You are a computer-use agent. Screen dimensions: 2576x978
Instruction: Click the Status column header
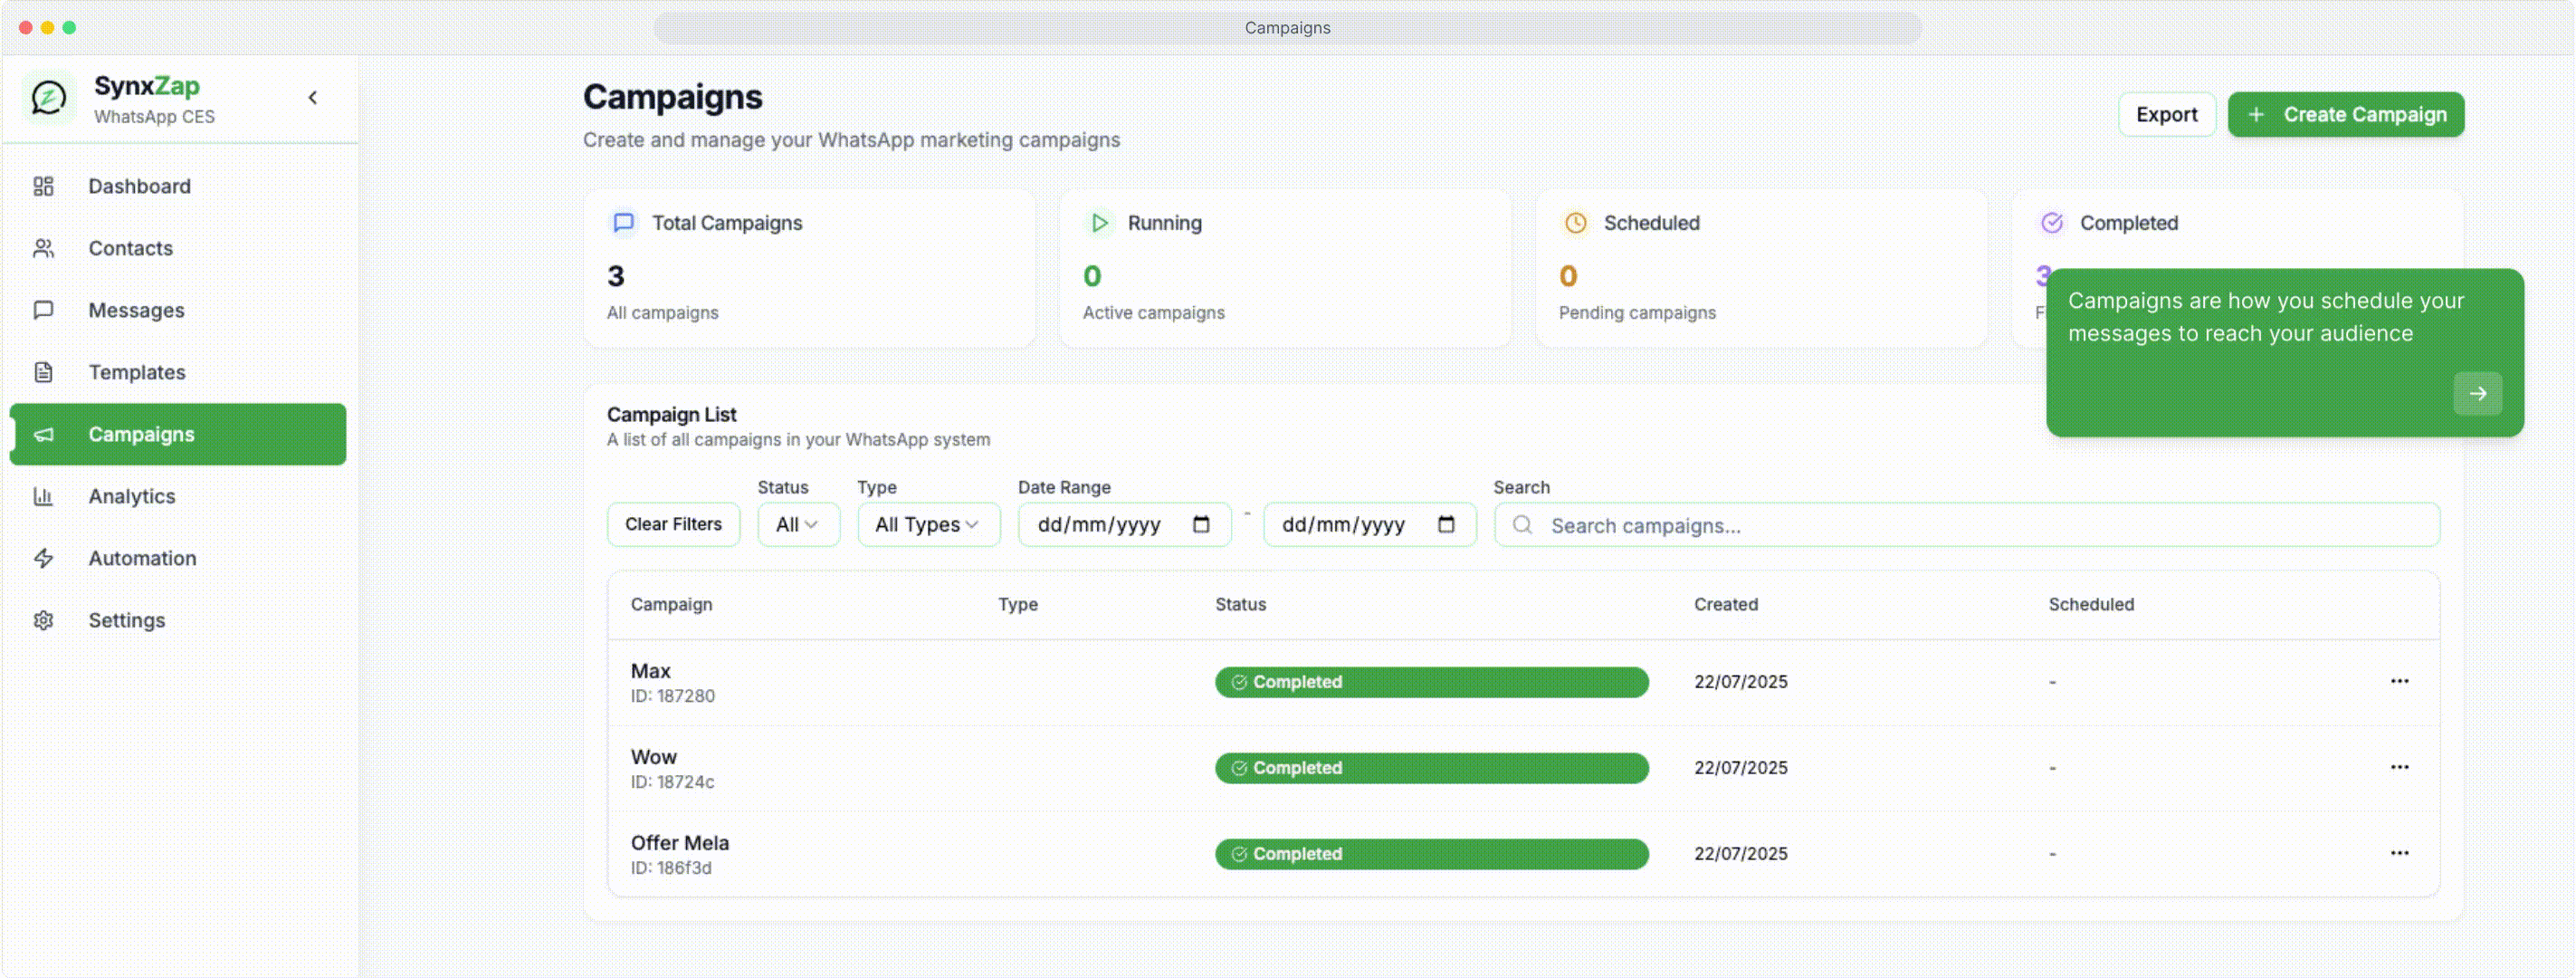[x=1240, y=604]
